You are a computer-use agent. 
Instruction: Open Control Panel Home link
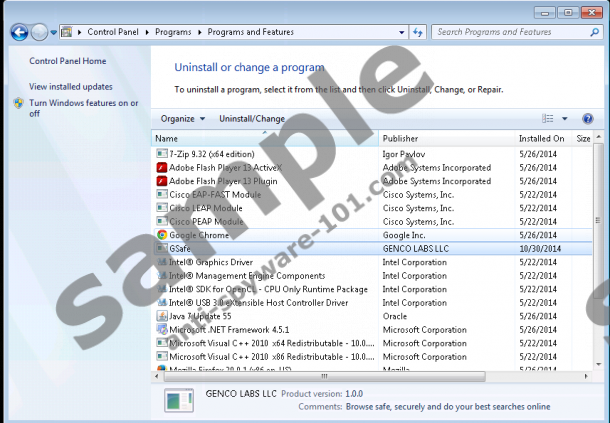(67, 61)
